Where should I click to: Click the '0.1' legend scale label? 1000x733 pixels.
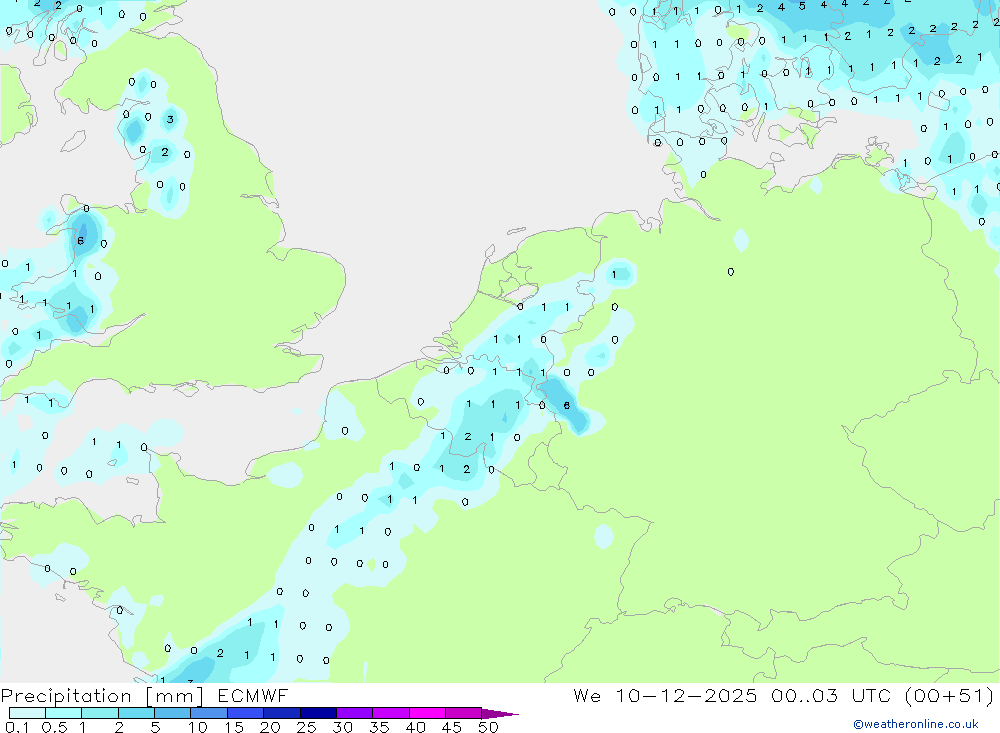coord(17,727)
